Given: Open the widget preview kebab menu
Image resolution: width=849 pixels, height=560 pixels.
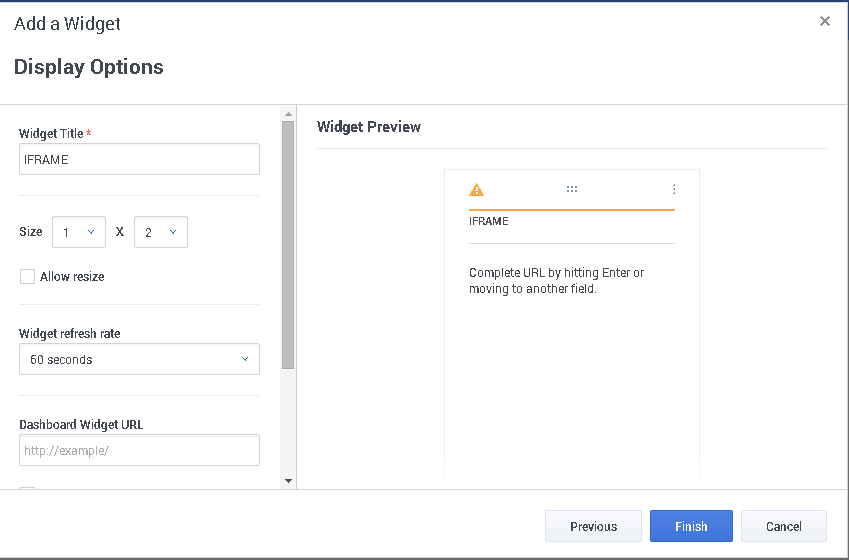Looking at the screenshot, I should pos(673,189).
